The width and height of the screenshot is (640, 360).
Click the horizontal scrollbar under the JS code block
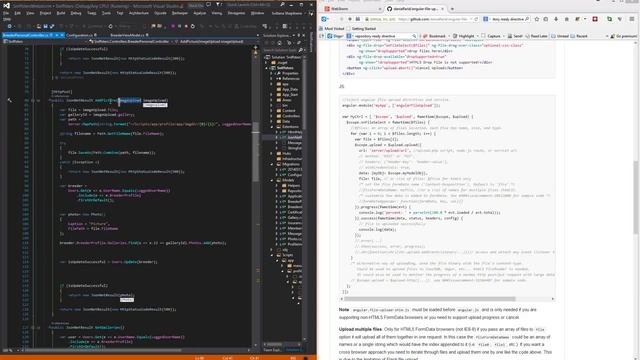(x=430, y=299)
